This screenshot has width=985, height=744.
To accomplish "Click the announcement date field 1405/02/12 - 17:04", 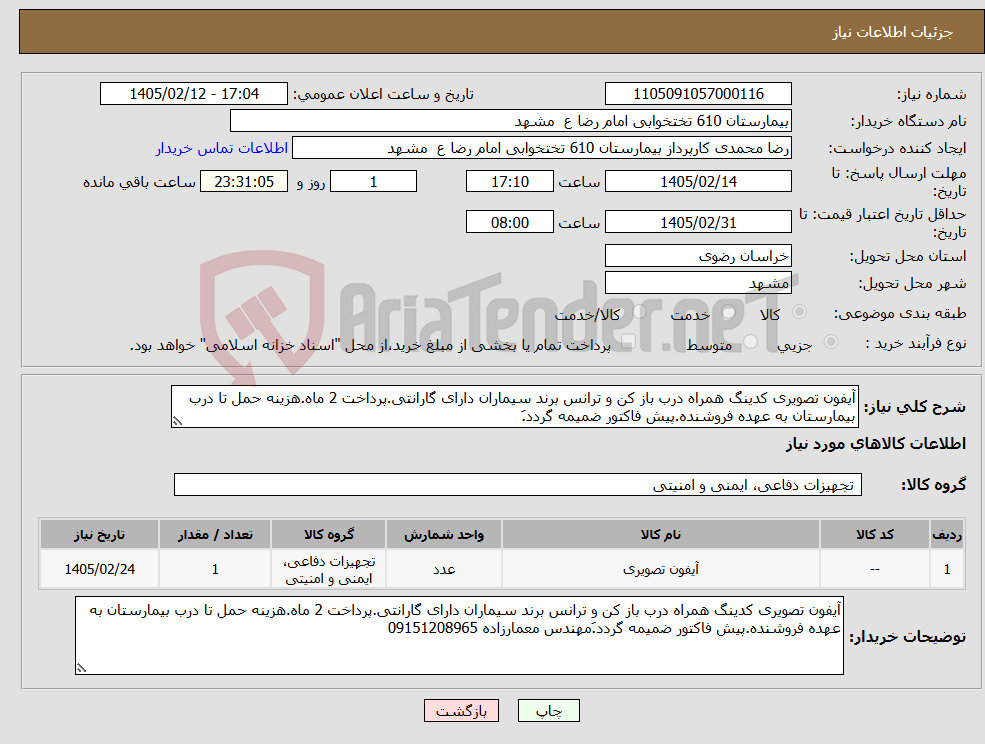I will tap(193, 94).
